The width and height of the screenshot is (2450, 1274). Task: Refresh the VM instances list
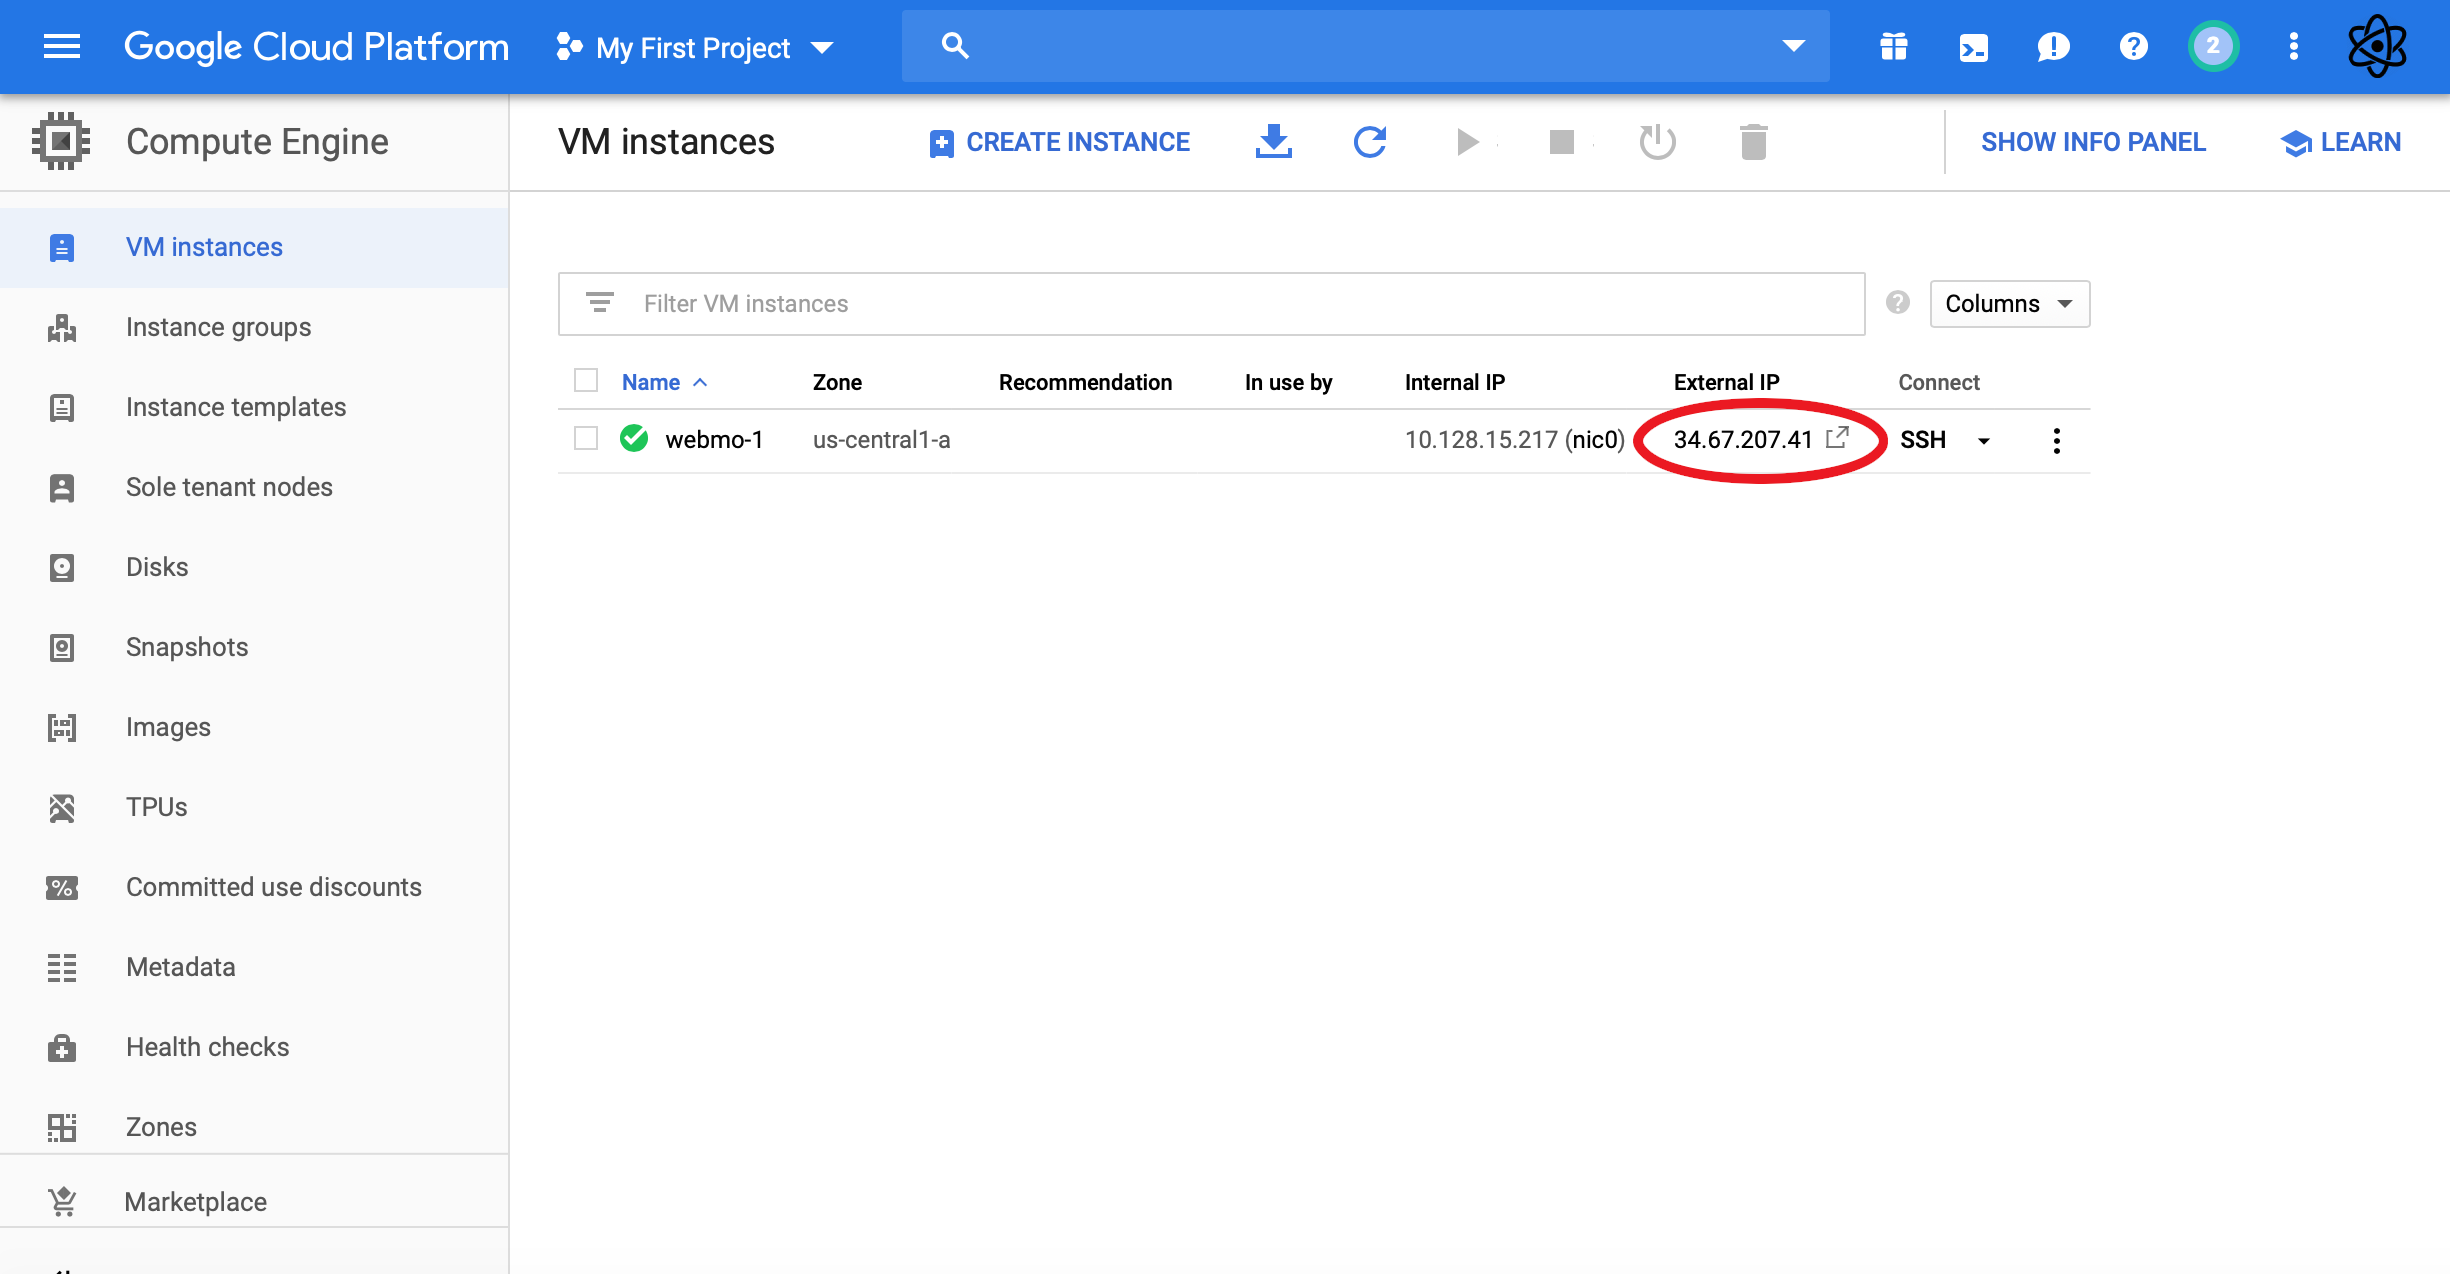(x=1369, y=142)
